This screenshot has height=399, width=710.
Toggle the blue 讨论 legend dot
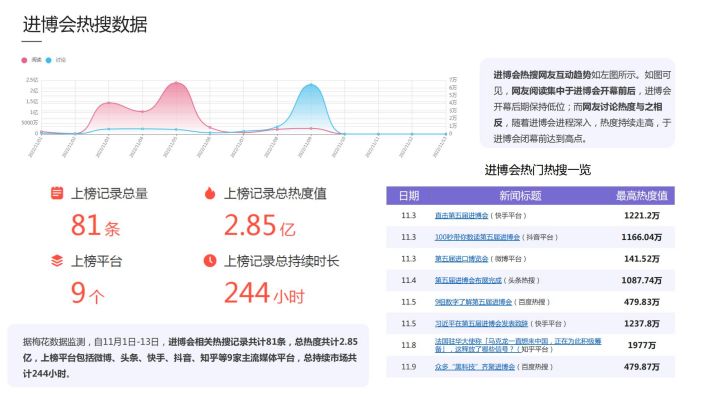pos(48,60)
